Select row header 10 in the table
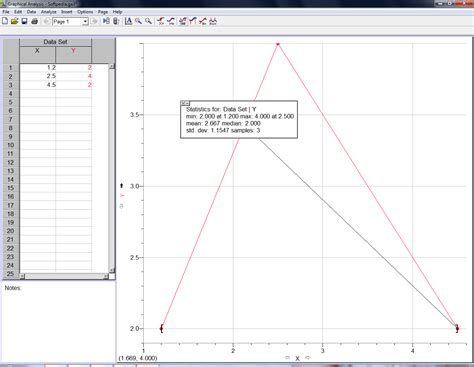 (x=11, y=145)
